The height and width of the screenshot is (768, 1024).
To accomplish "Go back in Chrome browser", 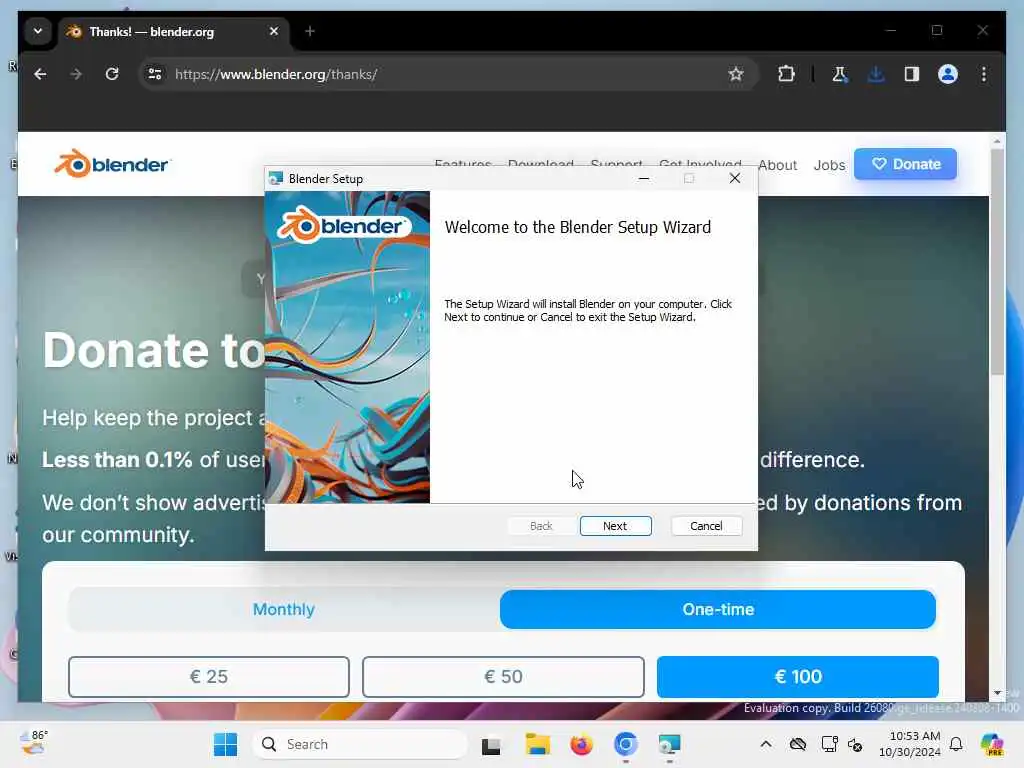I will 40,74.
